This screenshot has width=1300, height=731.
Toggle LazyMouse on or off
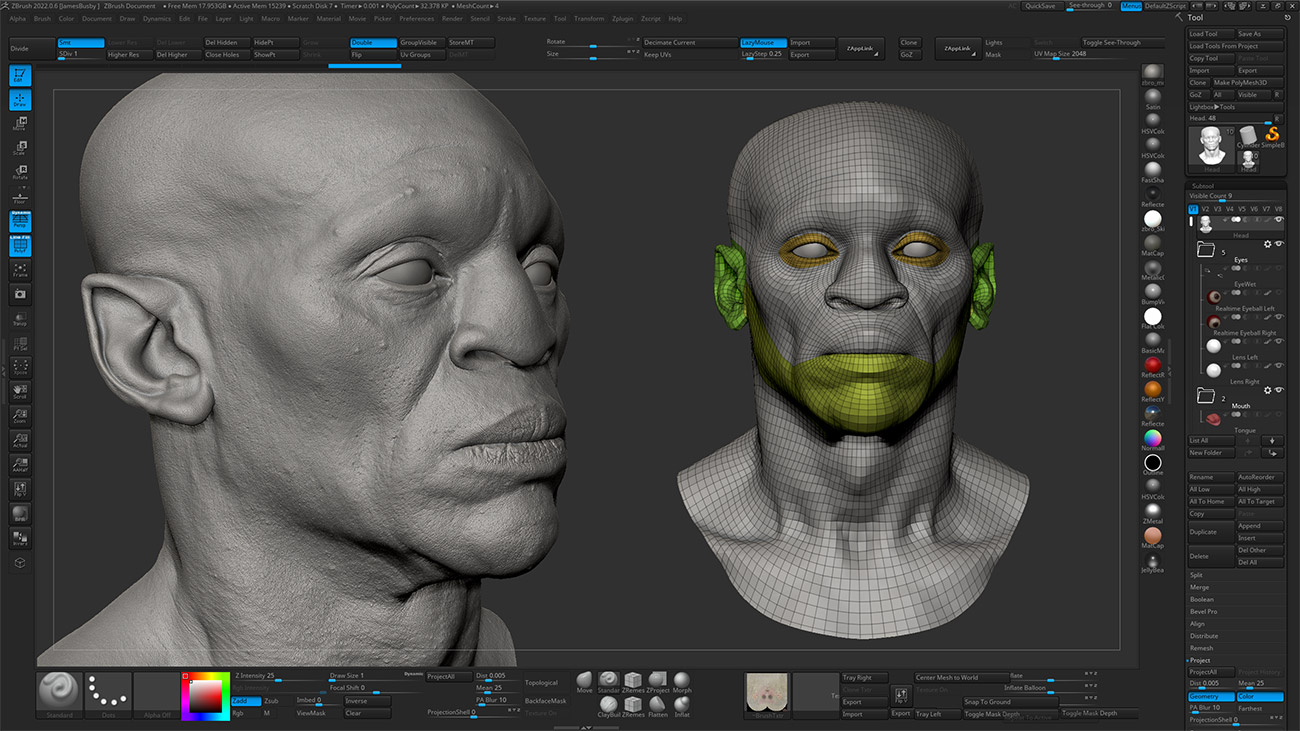tap(762, 43)
